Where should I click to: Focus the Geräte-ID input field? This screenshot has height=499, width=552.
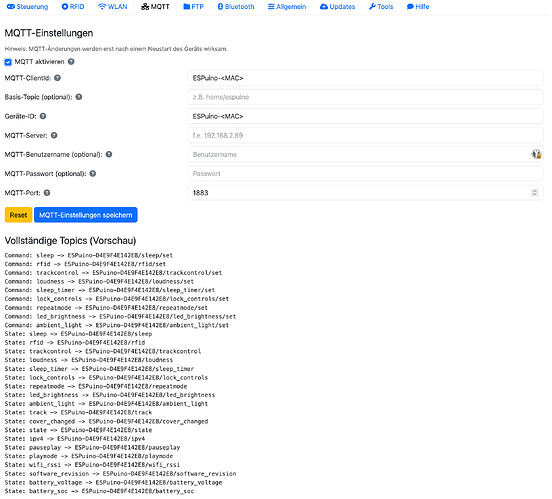(x=365, y=116)
